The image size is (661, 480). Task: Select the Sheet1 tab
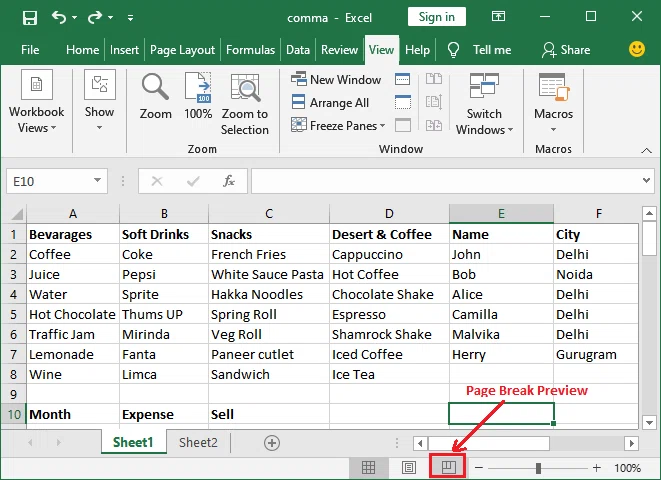click(133, 442)
